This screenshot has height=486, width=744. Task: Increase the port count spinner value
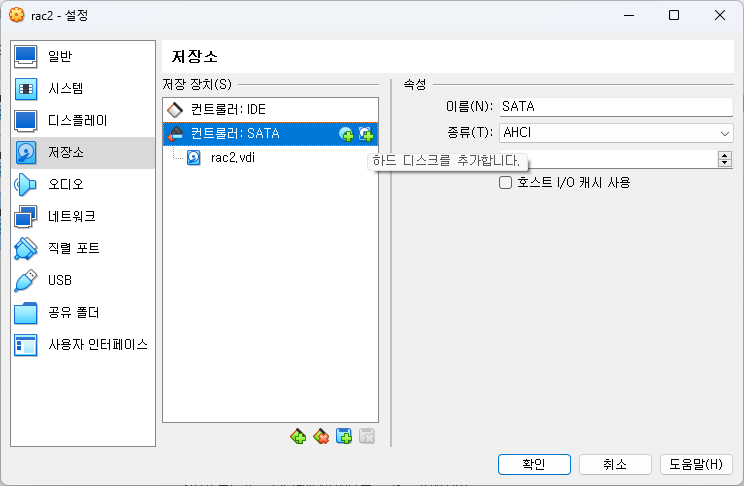coord(725,155)
